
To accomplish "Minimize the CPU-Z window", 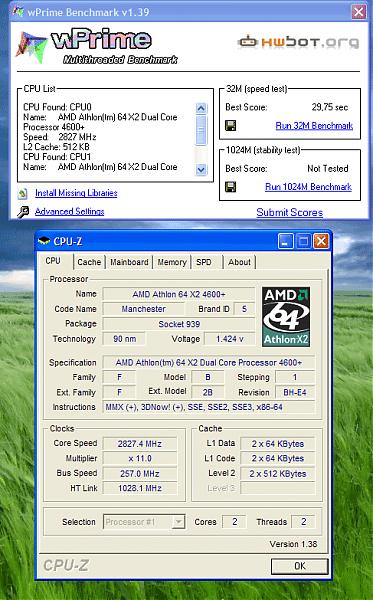I will (x=286, y=241).
